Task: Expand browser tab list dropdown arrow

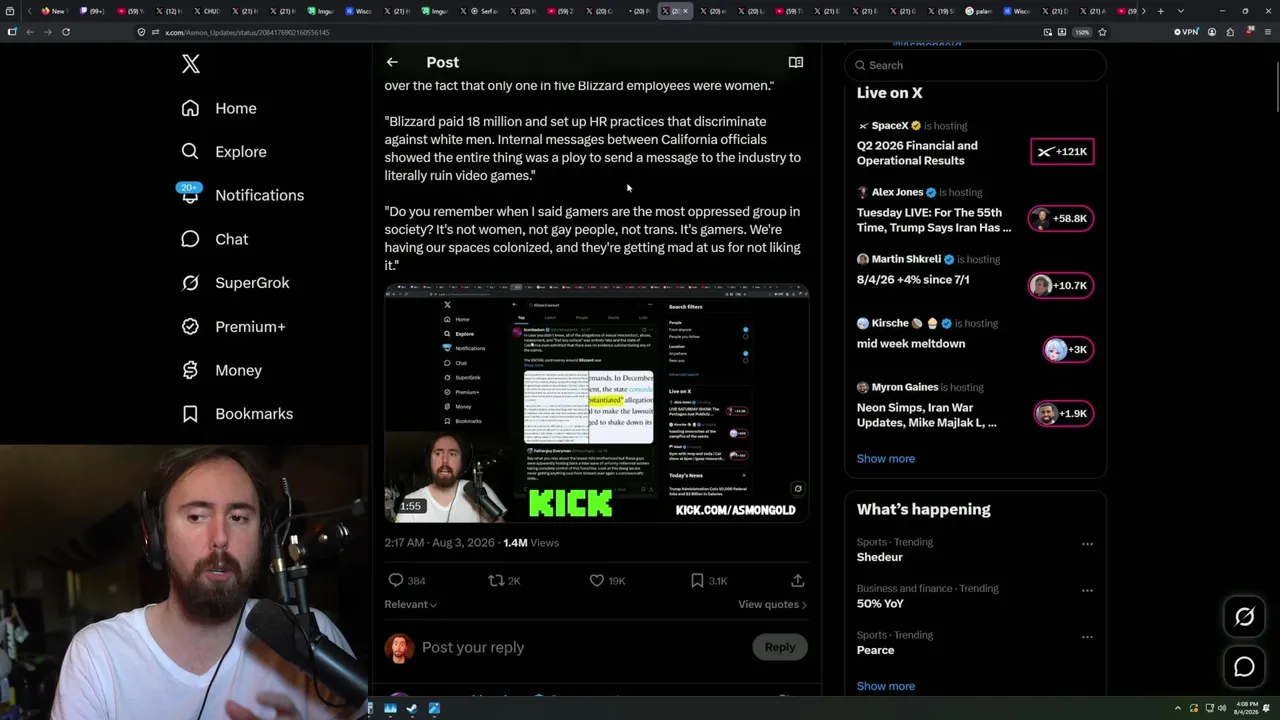Action: click(1181, 11)
